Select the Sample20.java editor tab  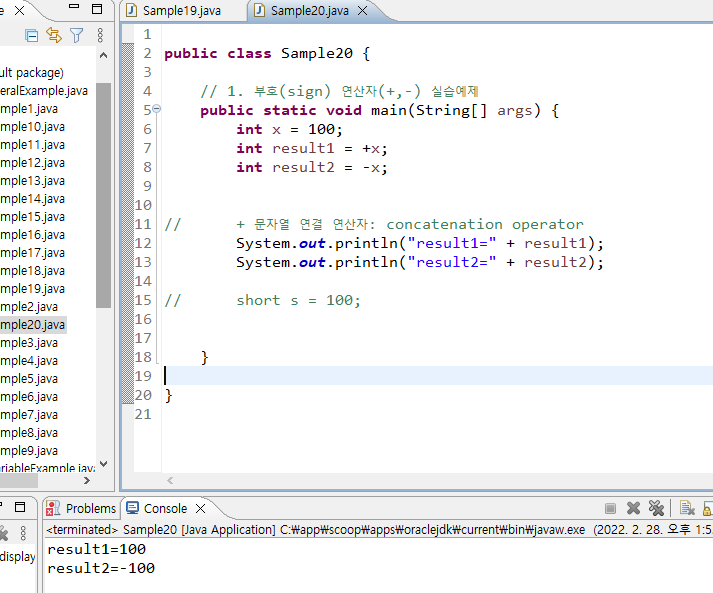[310, 10]
